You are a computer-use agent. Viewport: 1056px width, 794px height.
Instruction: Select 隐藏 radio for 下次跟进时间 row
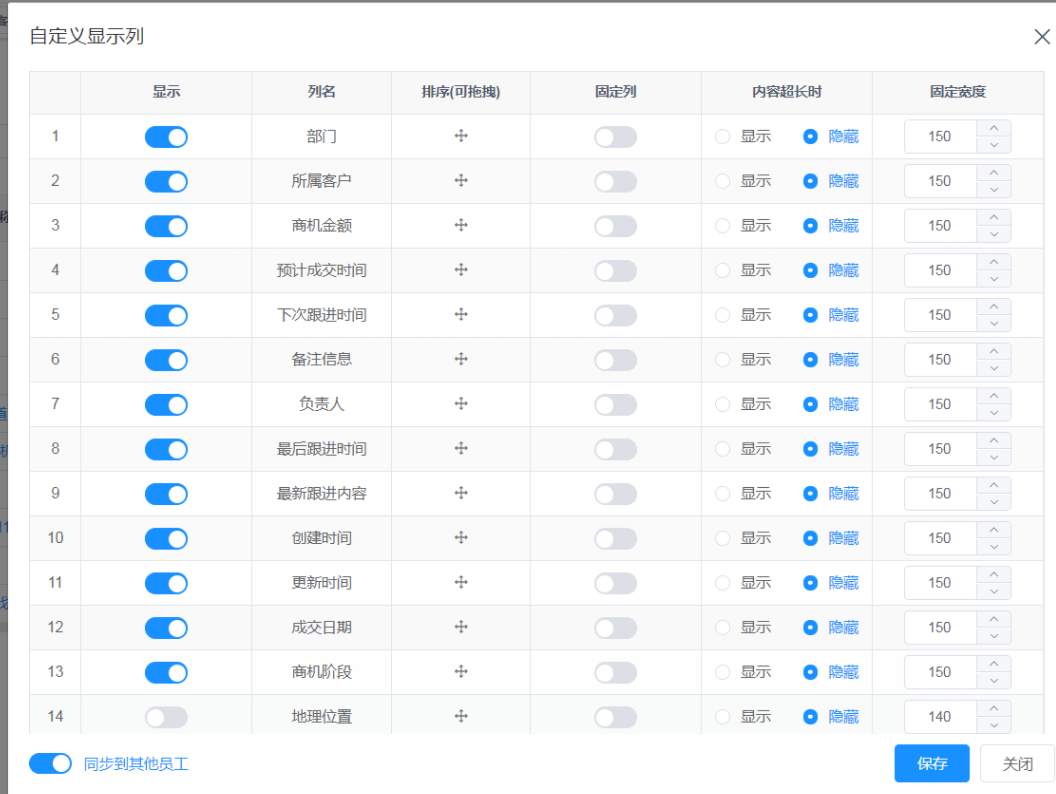pyautogui.click(x=810, y=315)
